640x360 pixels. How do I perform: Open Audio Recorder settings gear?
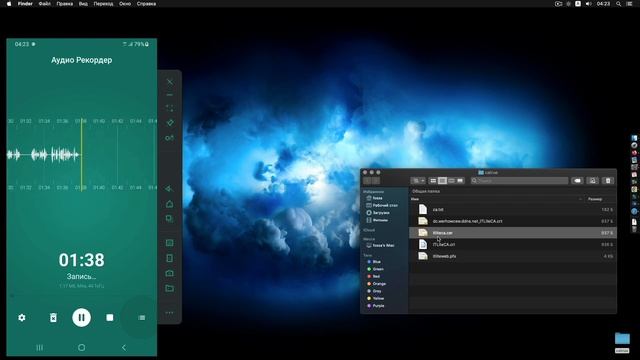point(22,318)
